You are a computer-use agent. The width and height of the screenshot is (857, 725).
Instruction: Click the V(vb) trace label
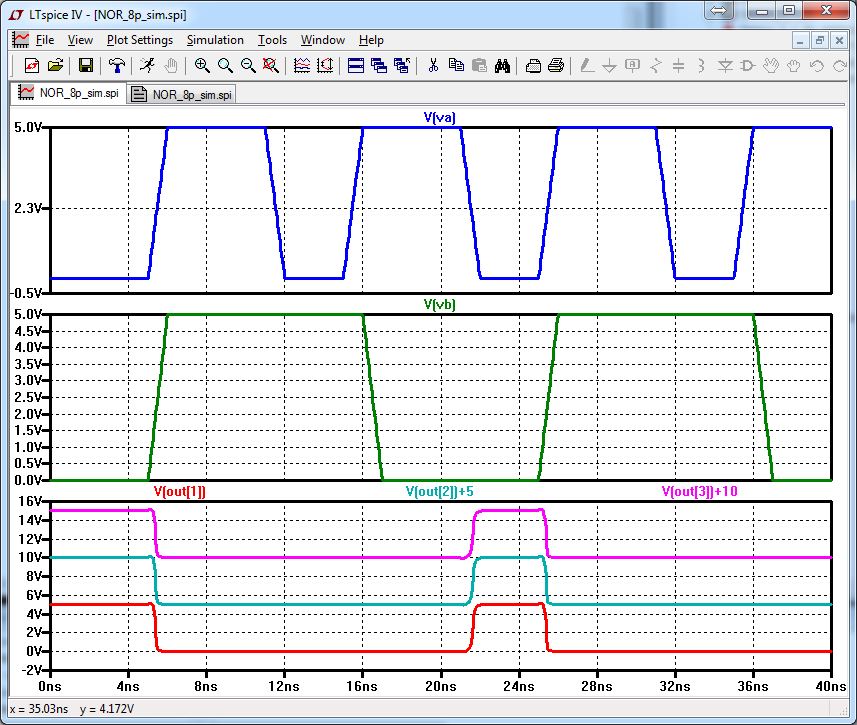[x=440, y=304]
